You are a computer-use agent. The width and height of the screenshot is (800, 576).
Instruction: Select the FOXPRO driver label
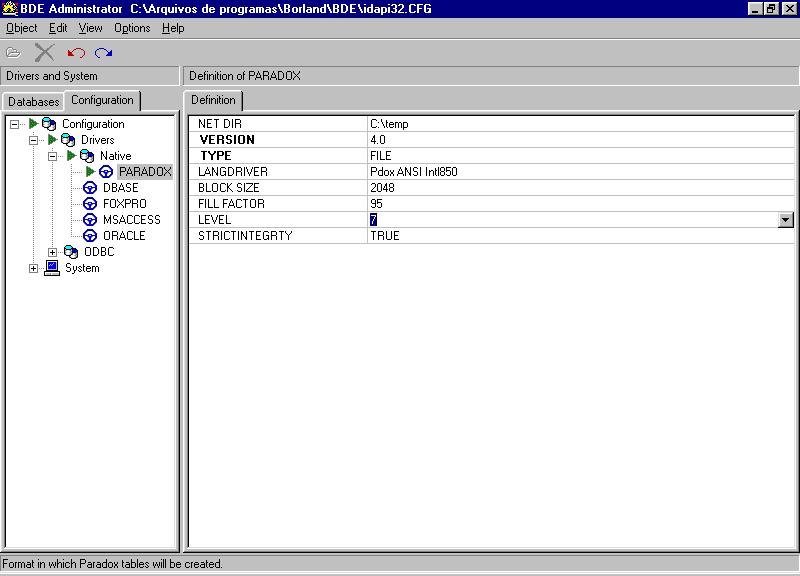[124, 204]
